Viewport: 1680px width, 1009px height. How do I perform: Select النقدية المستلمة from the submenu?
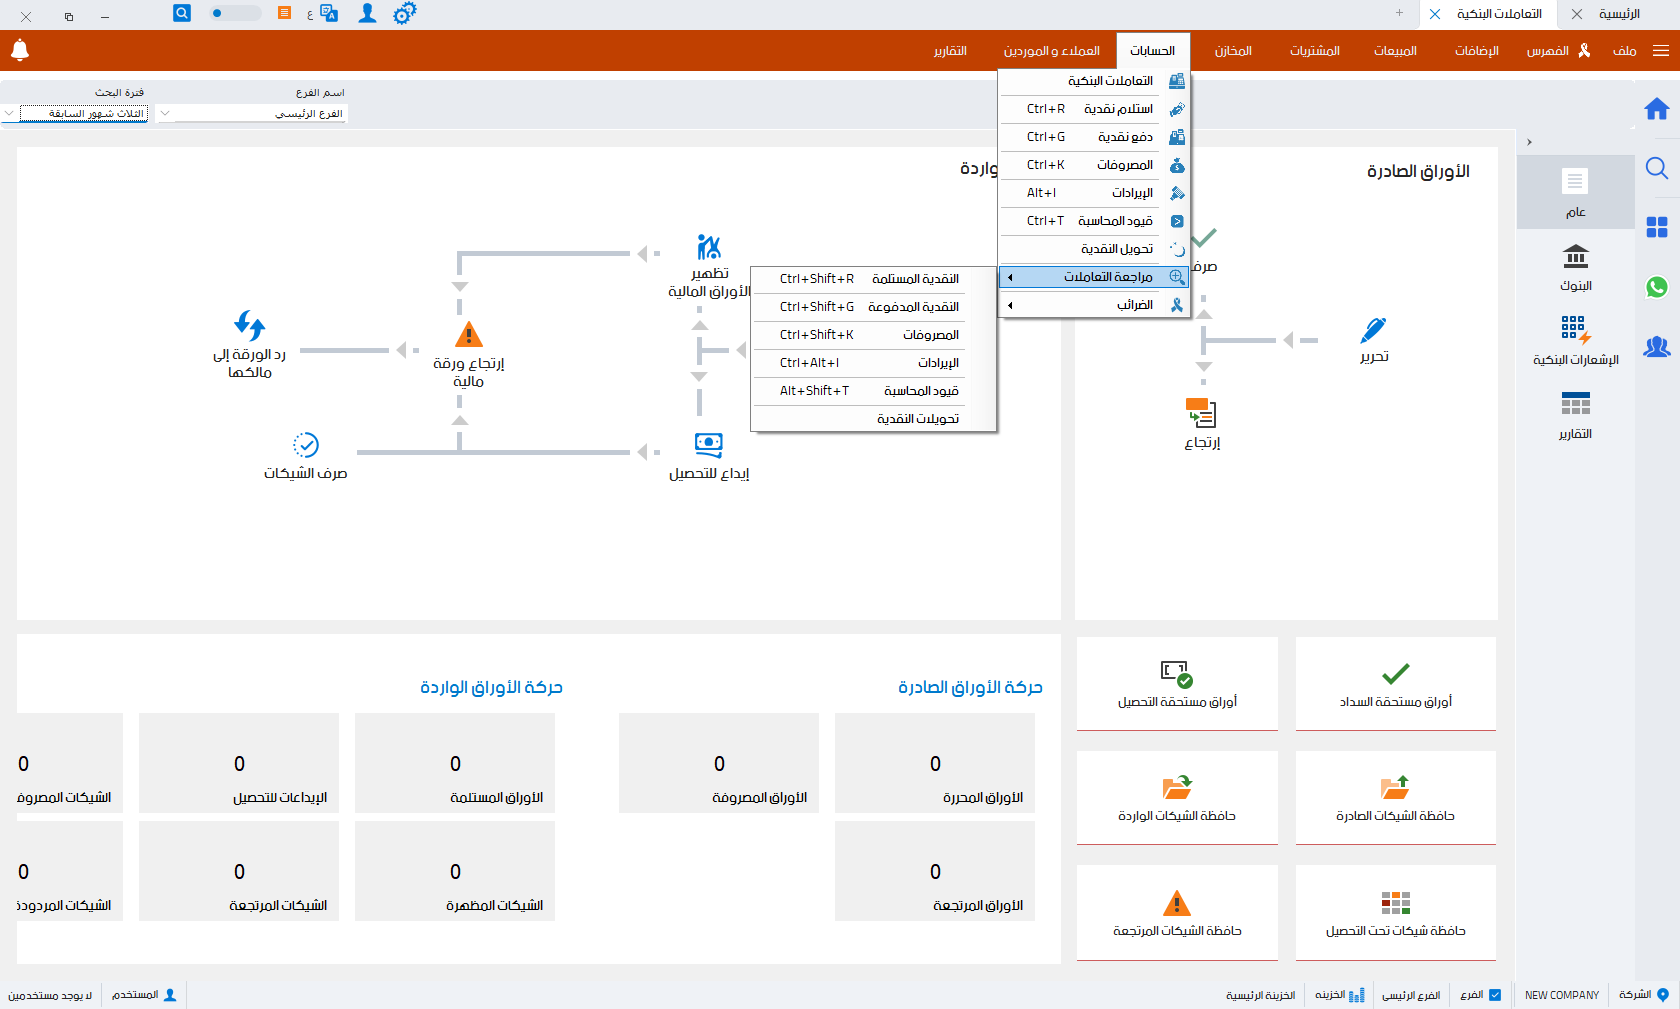point(872,279)
